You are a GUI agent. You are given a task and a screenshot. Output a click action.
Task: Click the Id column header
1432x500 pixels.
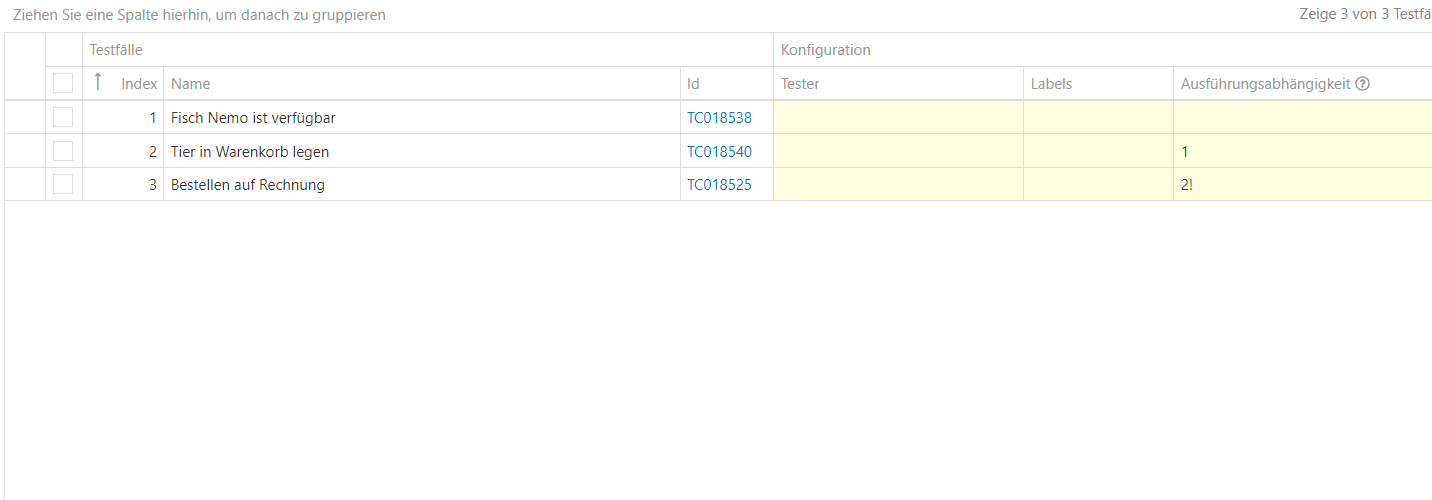click(693, 84)
